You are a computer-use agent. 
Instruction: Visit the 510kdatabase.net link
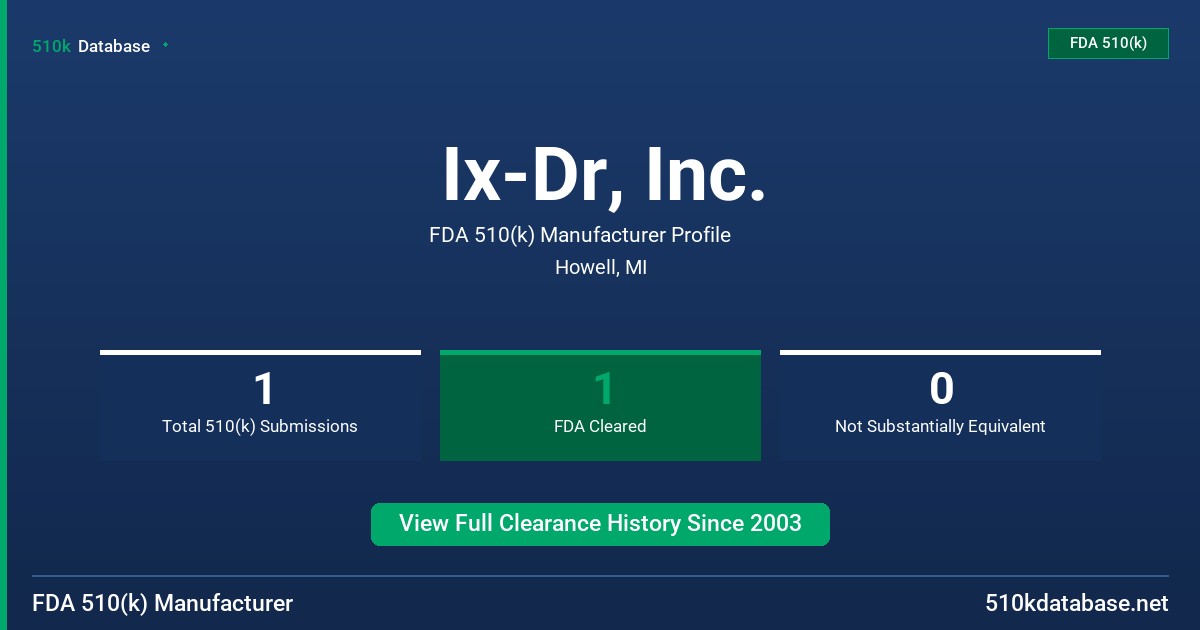pyautogui.click(x=1077, y=603)
